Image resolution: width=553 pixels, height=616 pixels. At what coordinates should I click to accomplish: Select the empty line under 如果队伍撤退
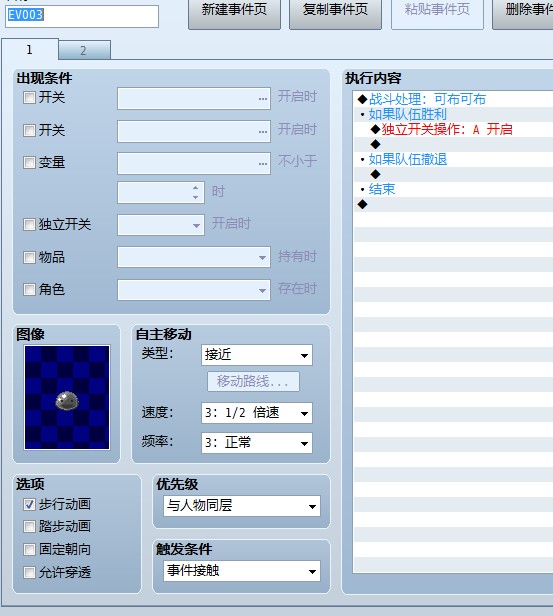tap(453, 174)
